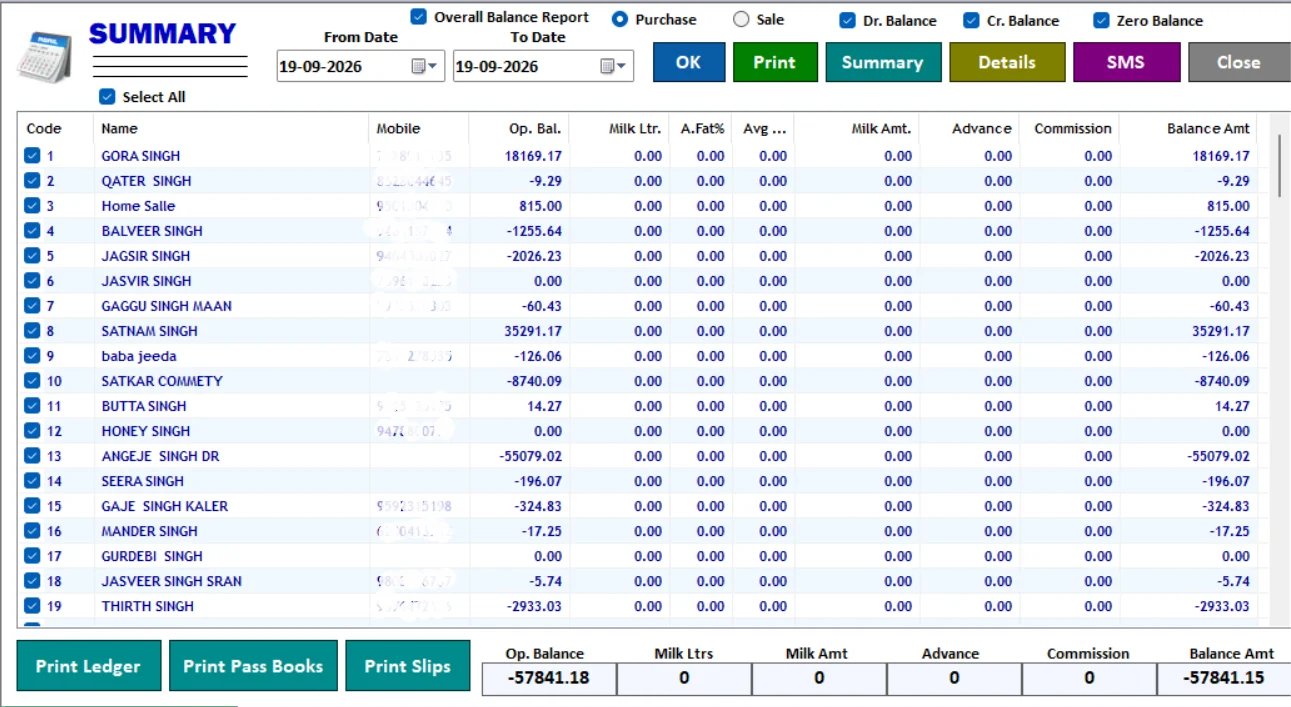The height and width of the screenshot is (707, 1291).
Task: Open the Details report button
Action: (x=1007, y=62)
